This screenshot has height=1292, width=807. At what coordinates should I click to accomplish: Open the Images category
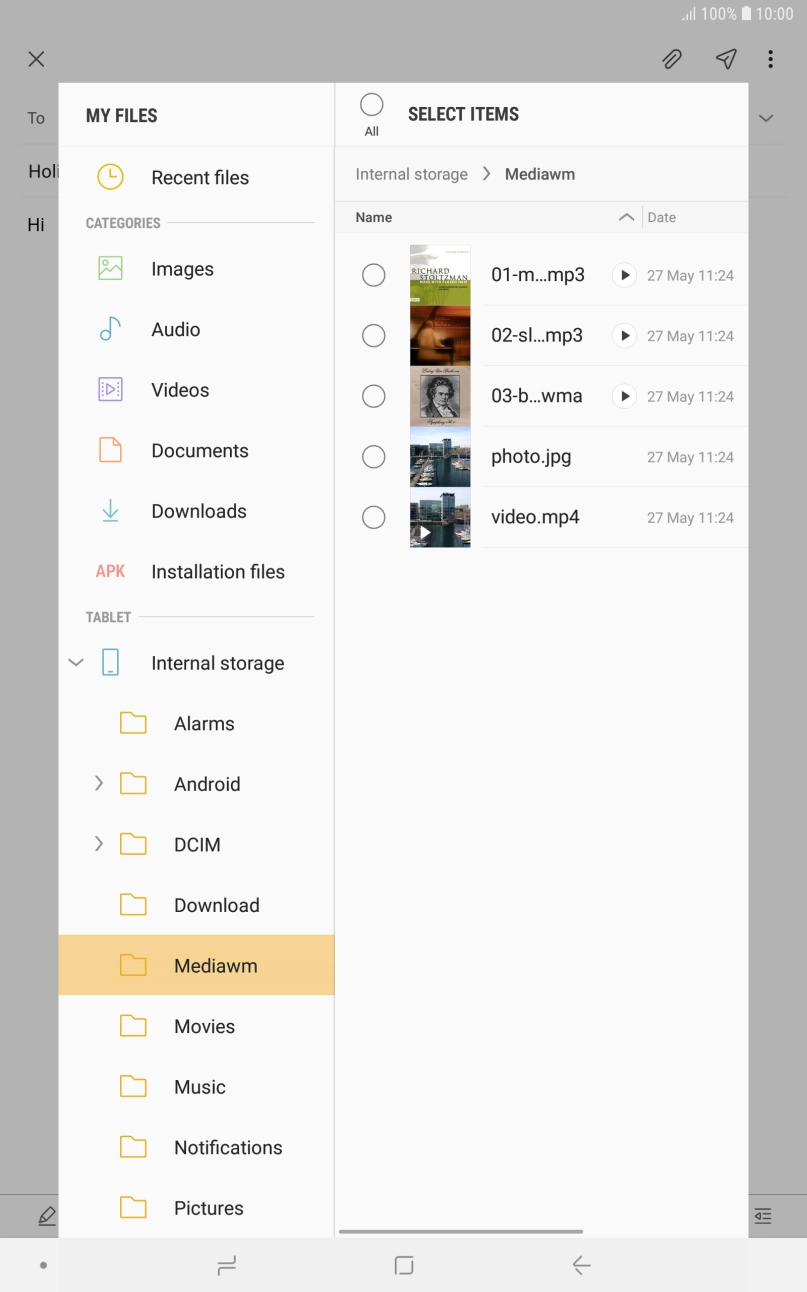tap(181, 269)
